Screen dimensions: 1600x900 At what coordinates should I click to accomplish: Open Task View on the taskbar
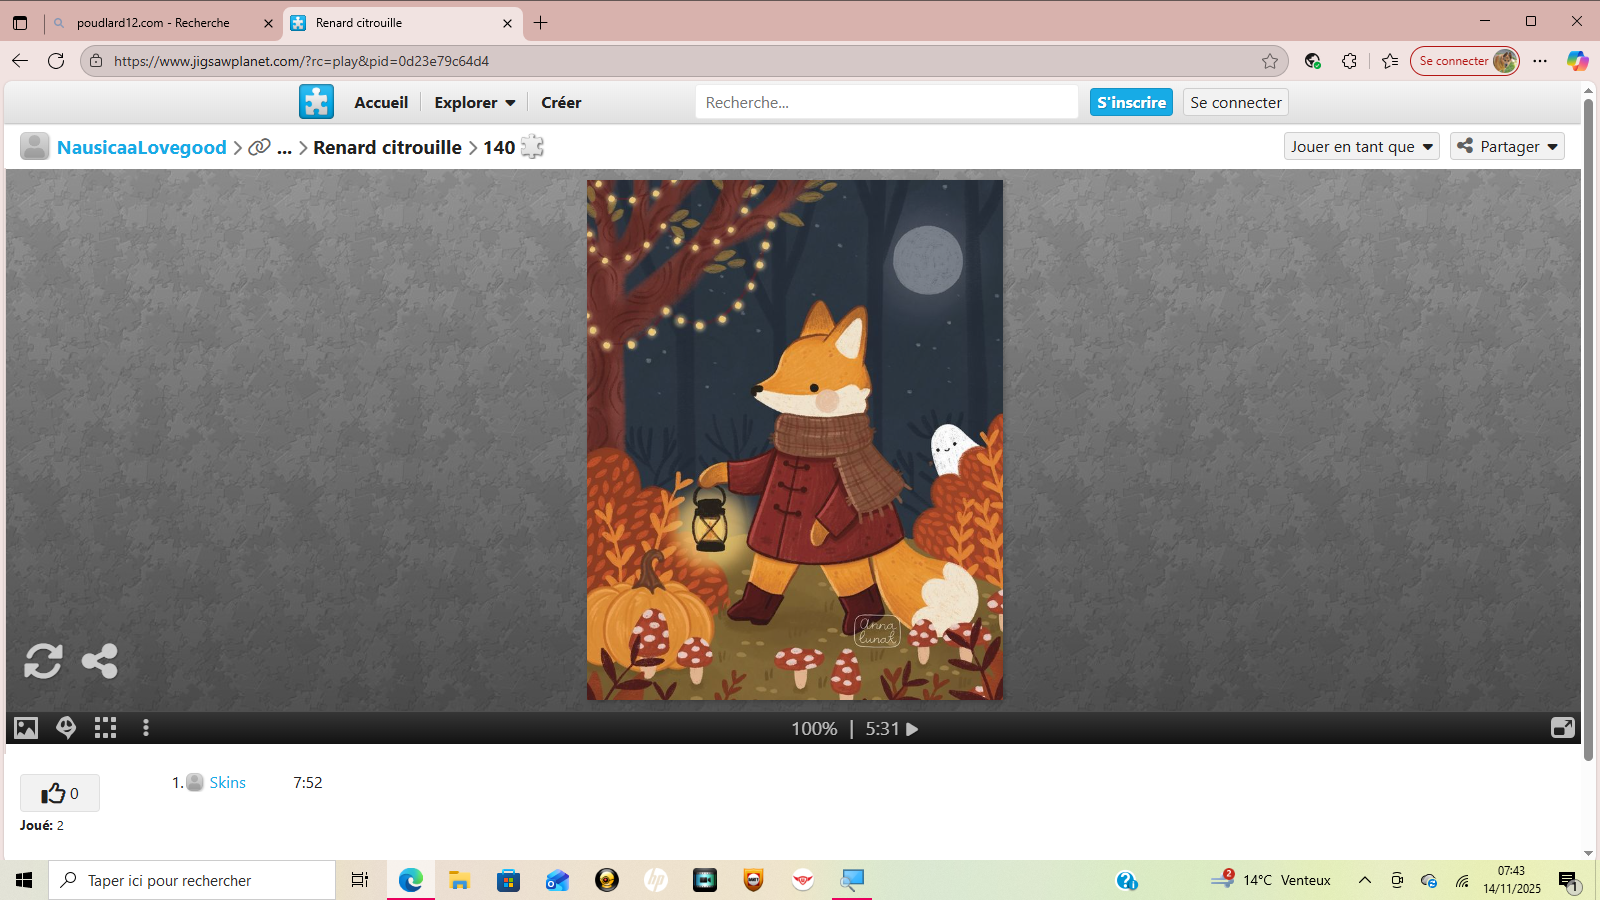tap(360, 880)
